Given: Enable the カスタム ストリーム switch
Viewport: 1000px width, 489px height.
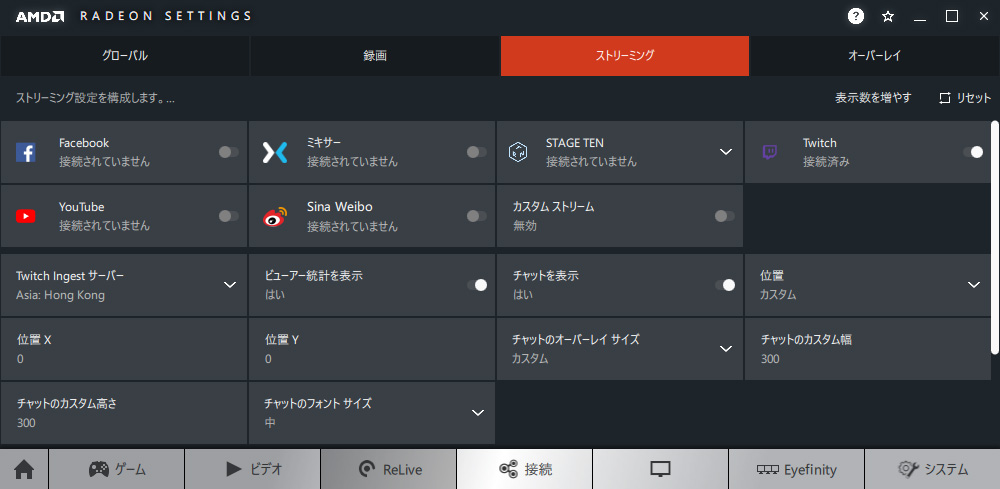Looking at the screenshot, I should pos(724,216).
